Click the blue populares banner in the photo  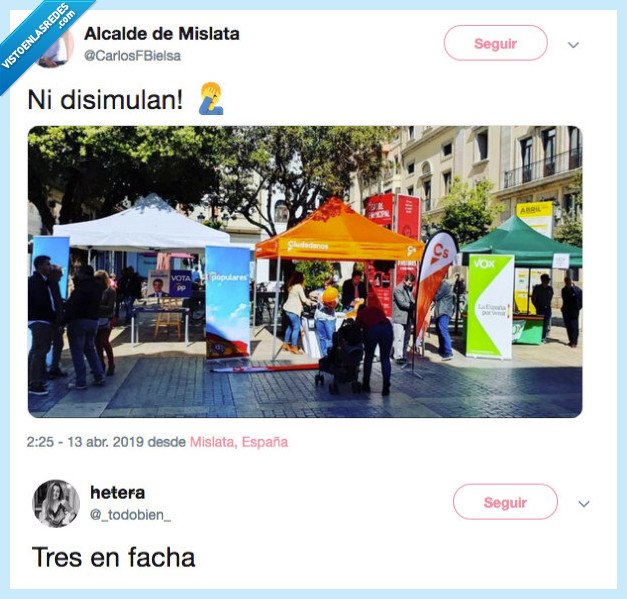pos(228,302)
